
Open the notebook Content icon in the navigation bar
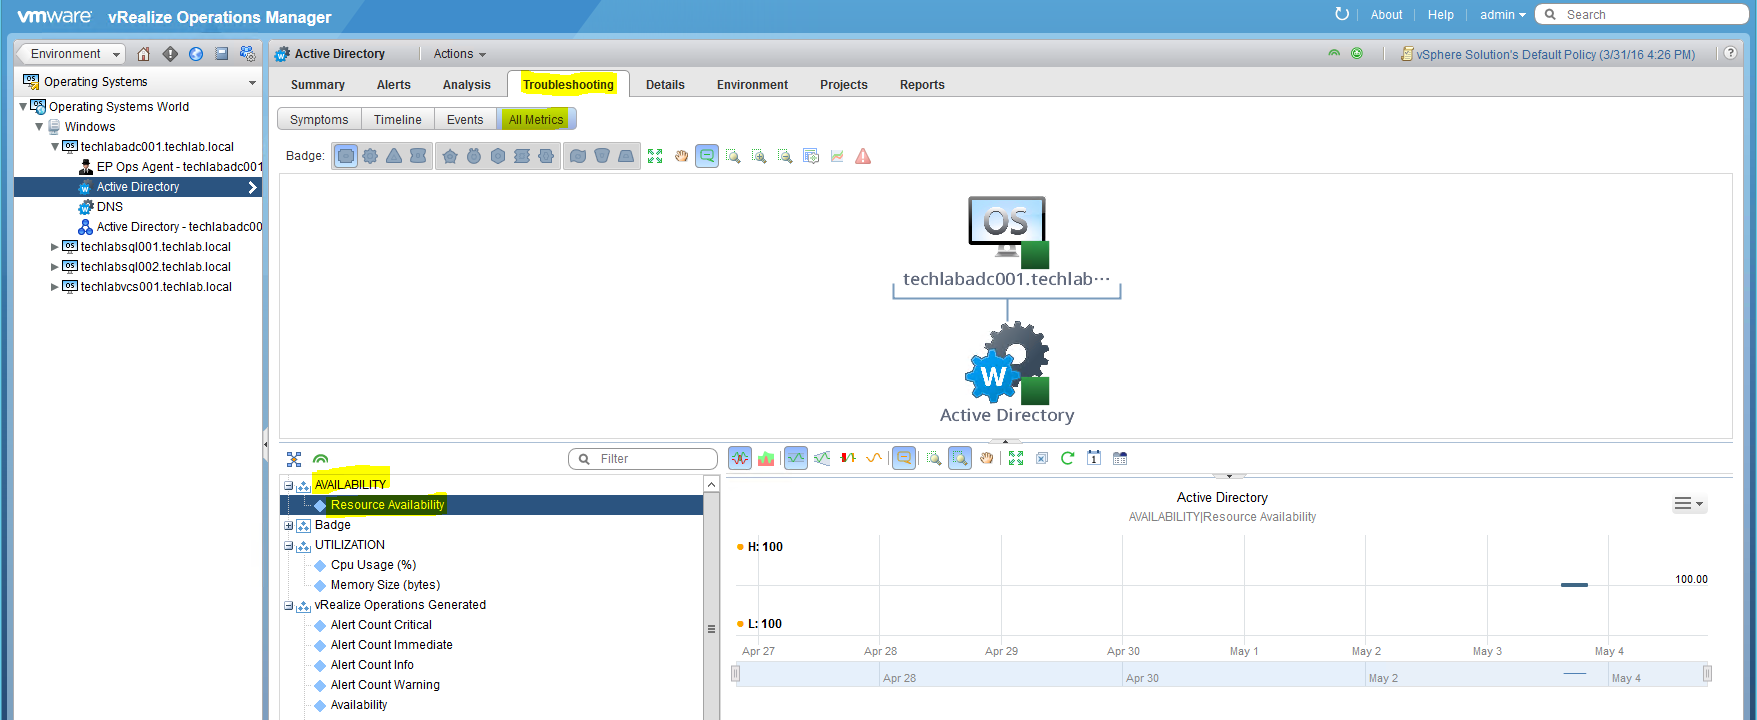(221, 54)
